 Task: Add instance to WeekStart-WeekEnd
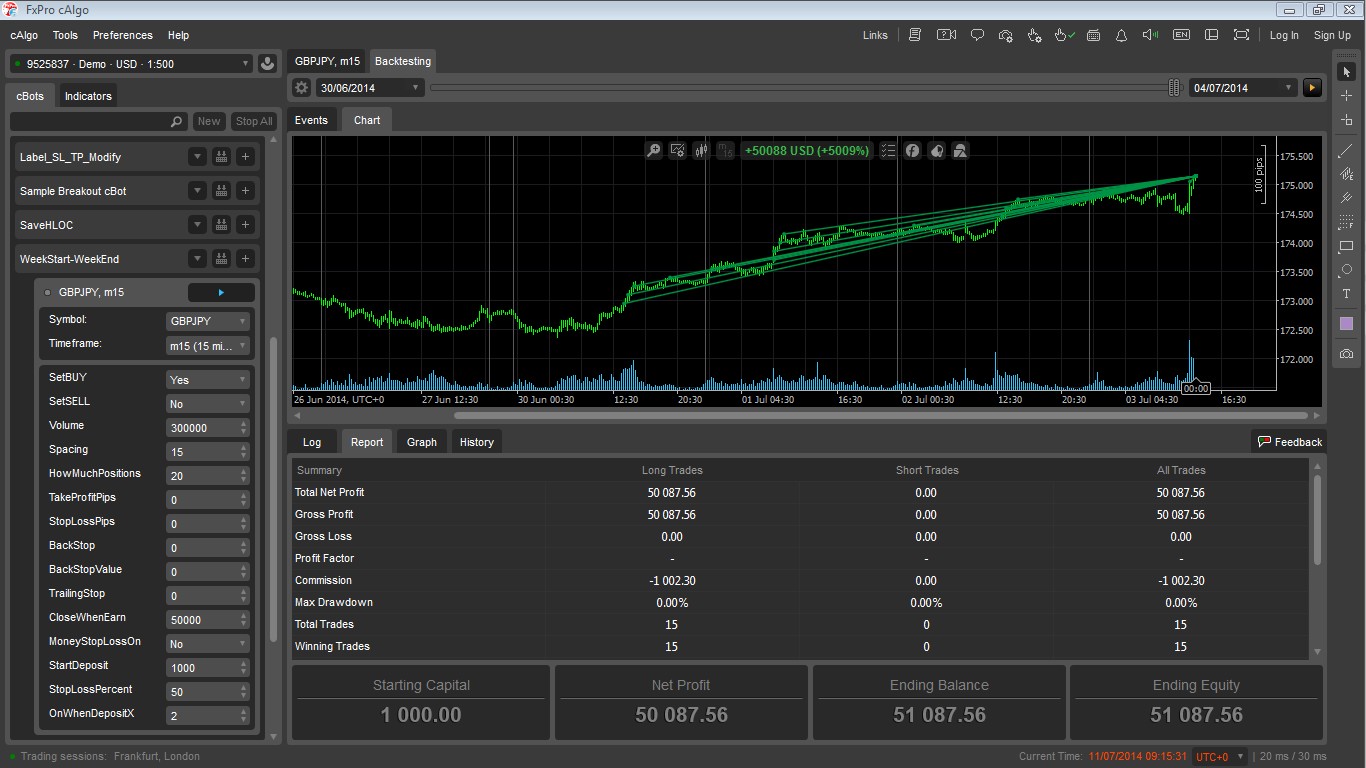[x=246, y=259]
